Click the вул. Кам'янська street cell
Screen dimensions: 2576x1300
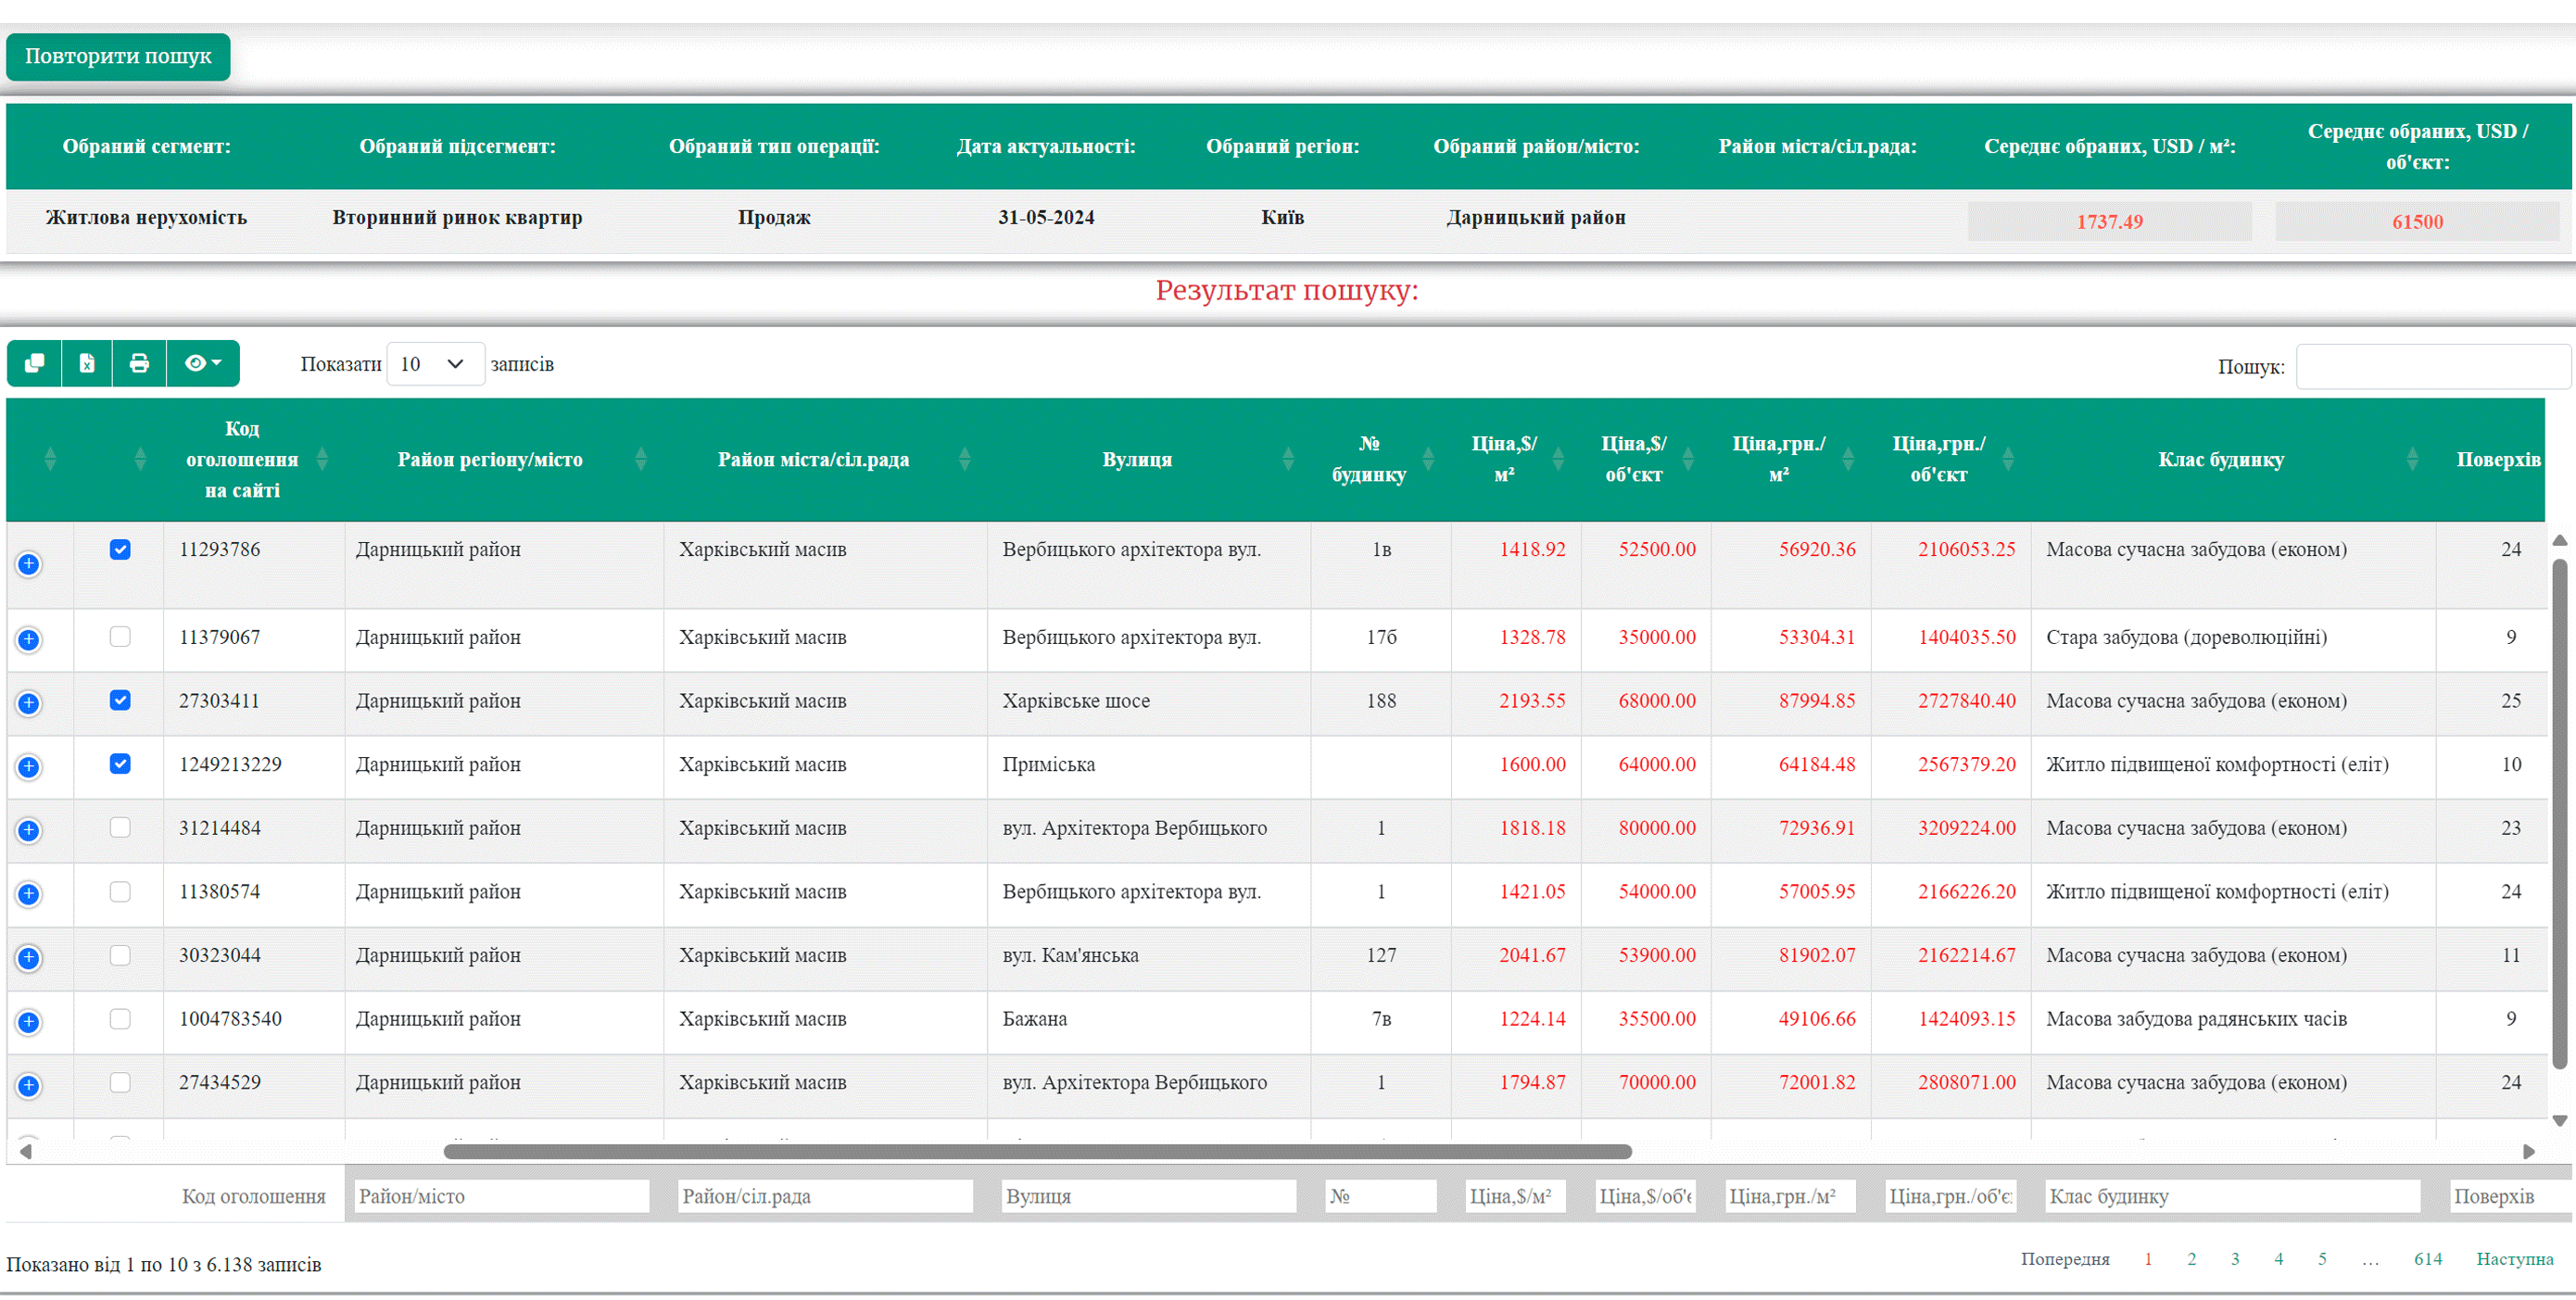1148,956
